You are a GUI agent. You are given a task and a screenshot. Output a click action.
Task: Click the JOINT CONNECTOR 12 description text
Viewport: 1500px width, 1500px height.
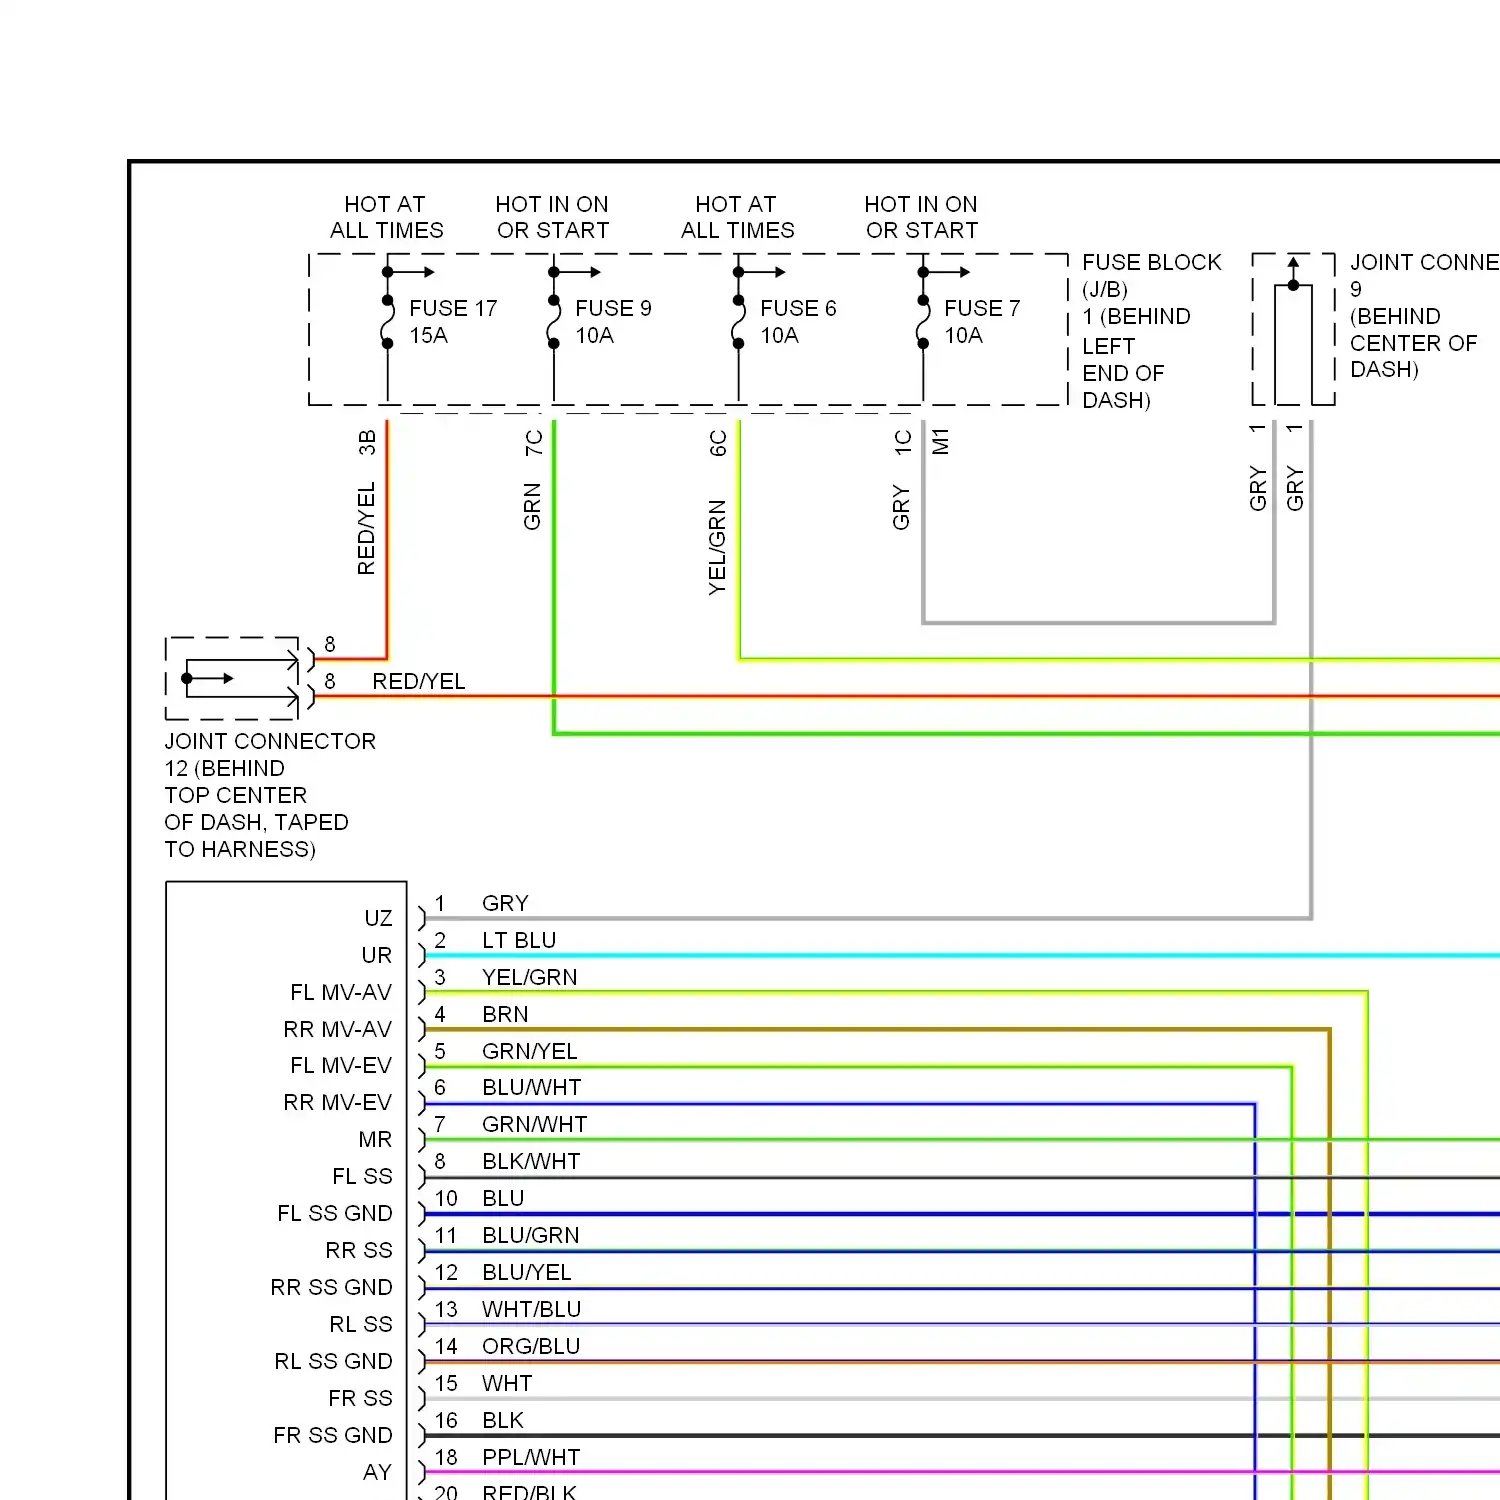point(270,795)
